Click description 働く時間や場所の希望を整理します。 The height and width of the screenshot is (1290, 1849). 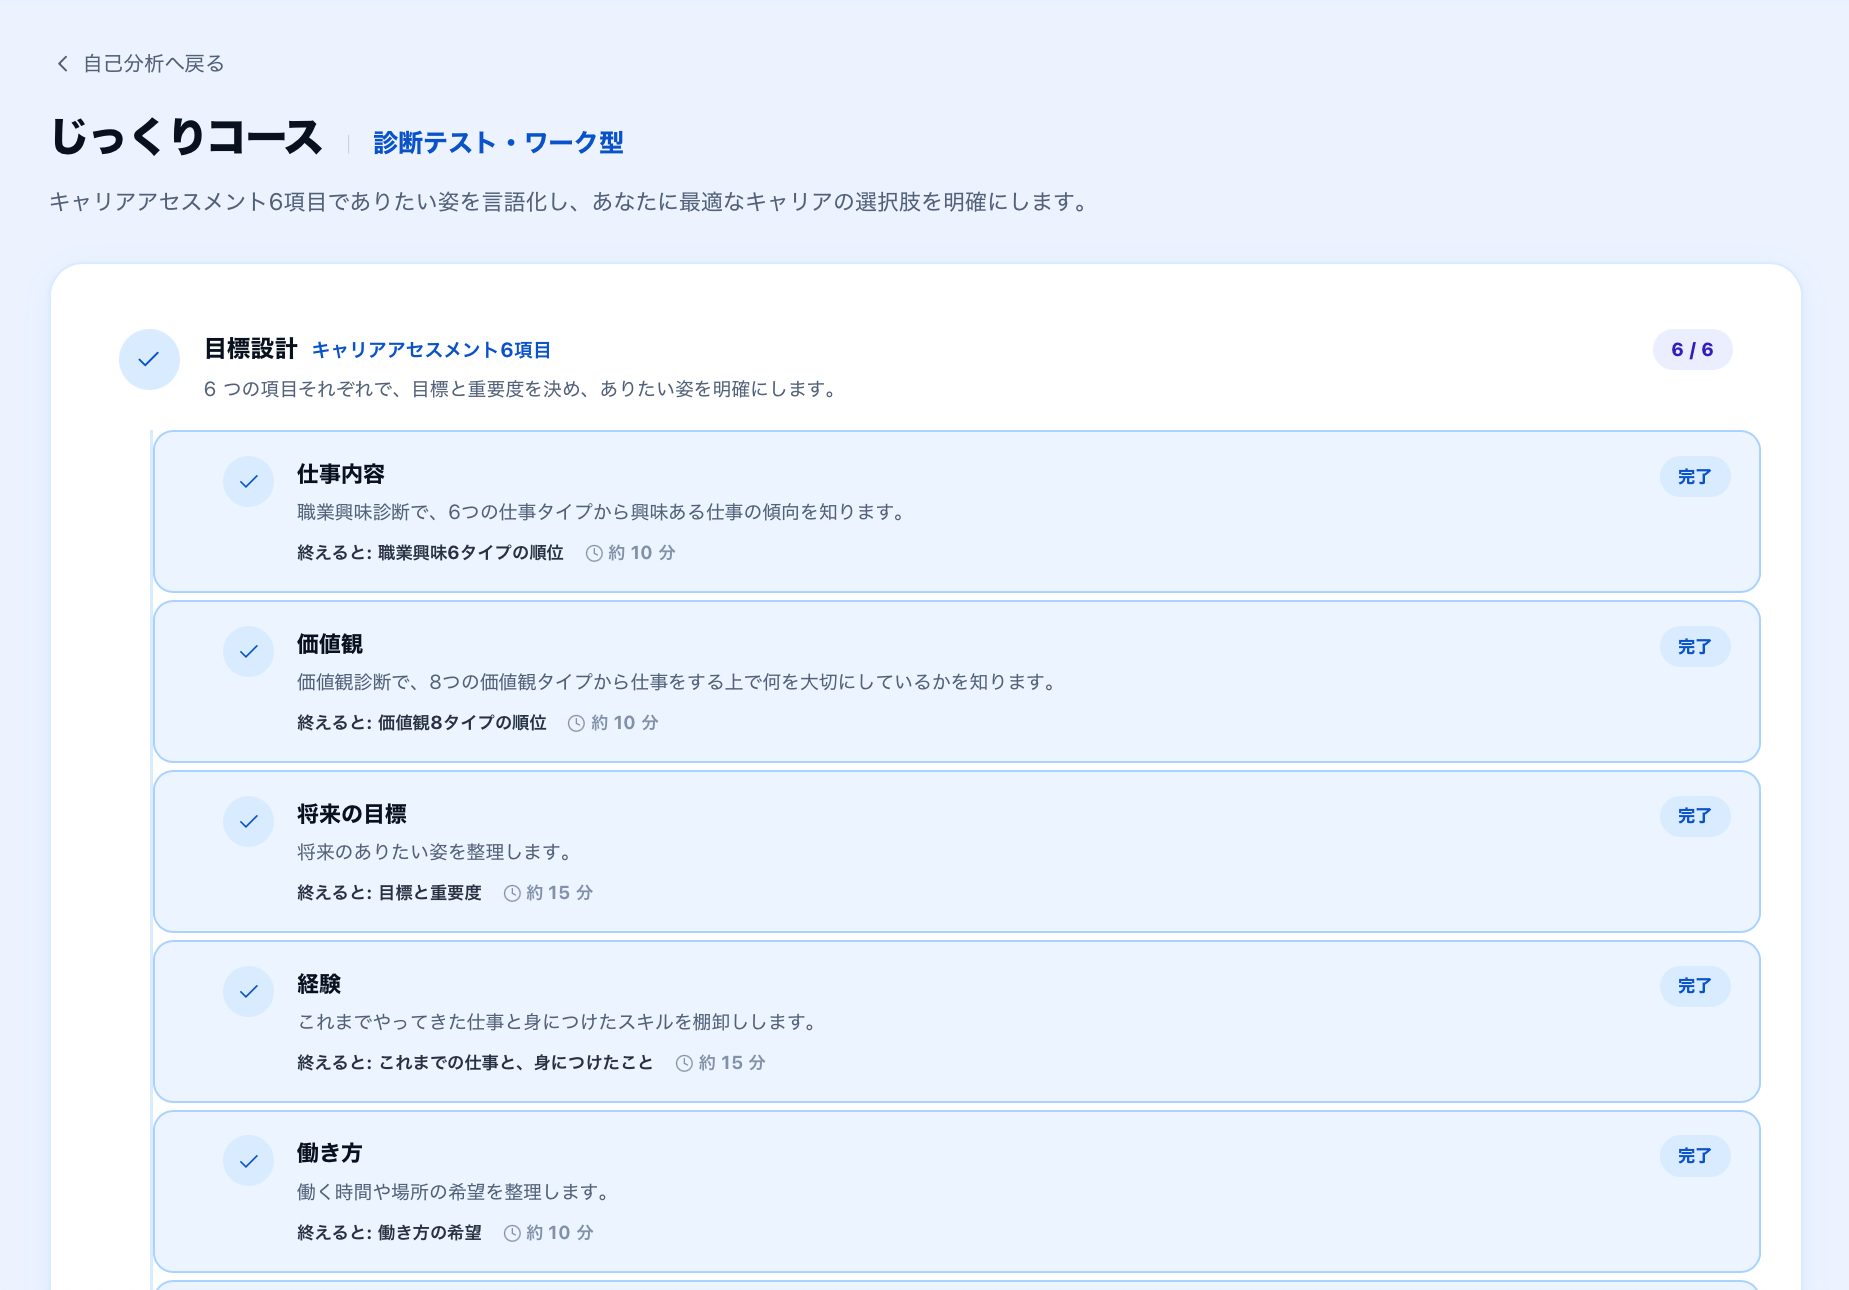coord(456,1192)
